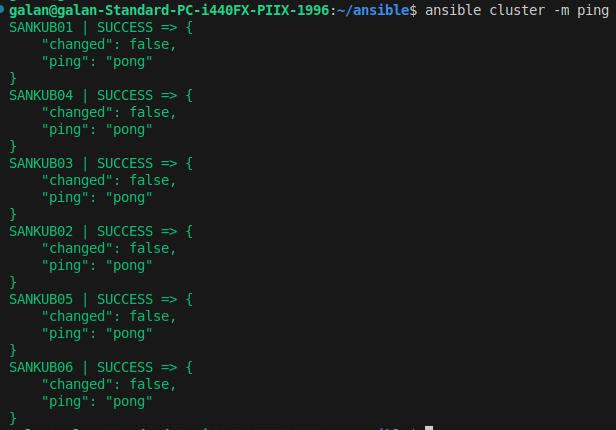Viewport: 616px width, 430px height.
Task: Click the SANKUB02 hostname
Action: point(41,231)
